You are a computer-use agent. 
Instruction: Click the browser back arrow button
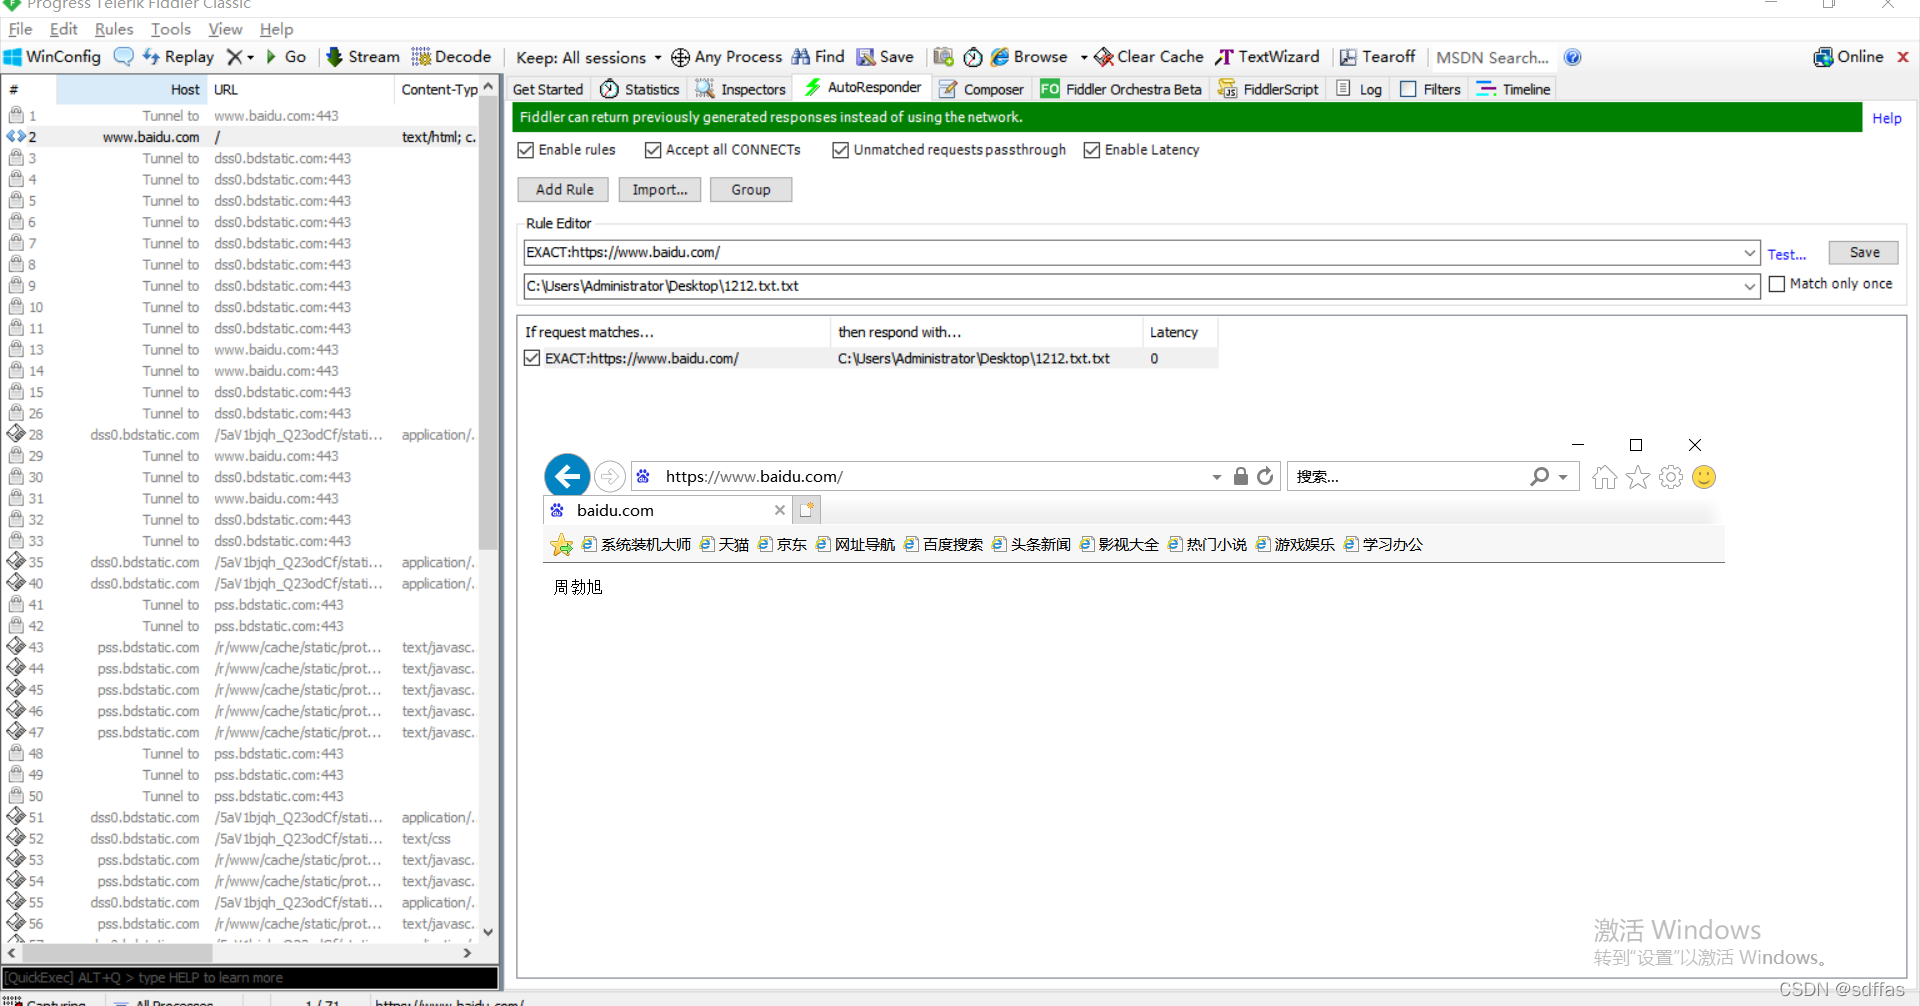pos(567,476)
